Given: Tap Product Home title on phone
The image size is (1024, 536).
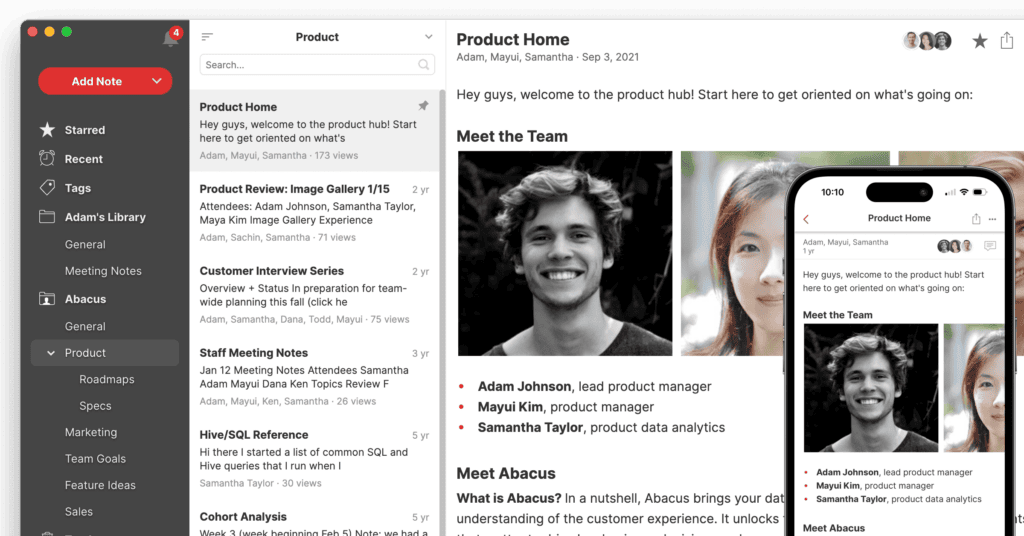Looking at the screenshot, I should click(899, 218).
